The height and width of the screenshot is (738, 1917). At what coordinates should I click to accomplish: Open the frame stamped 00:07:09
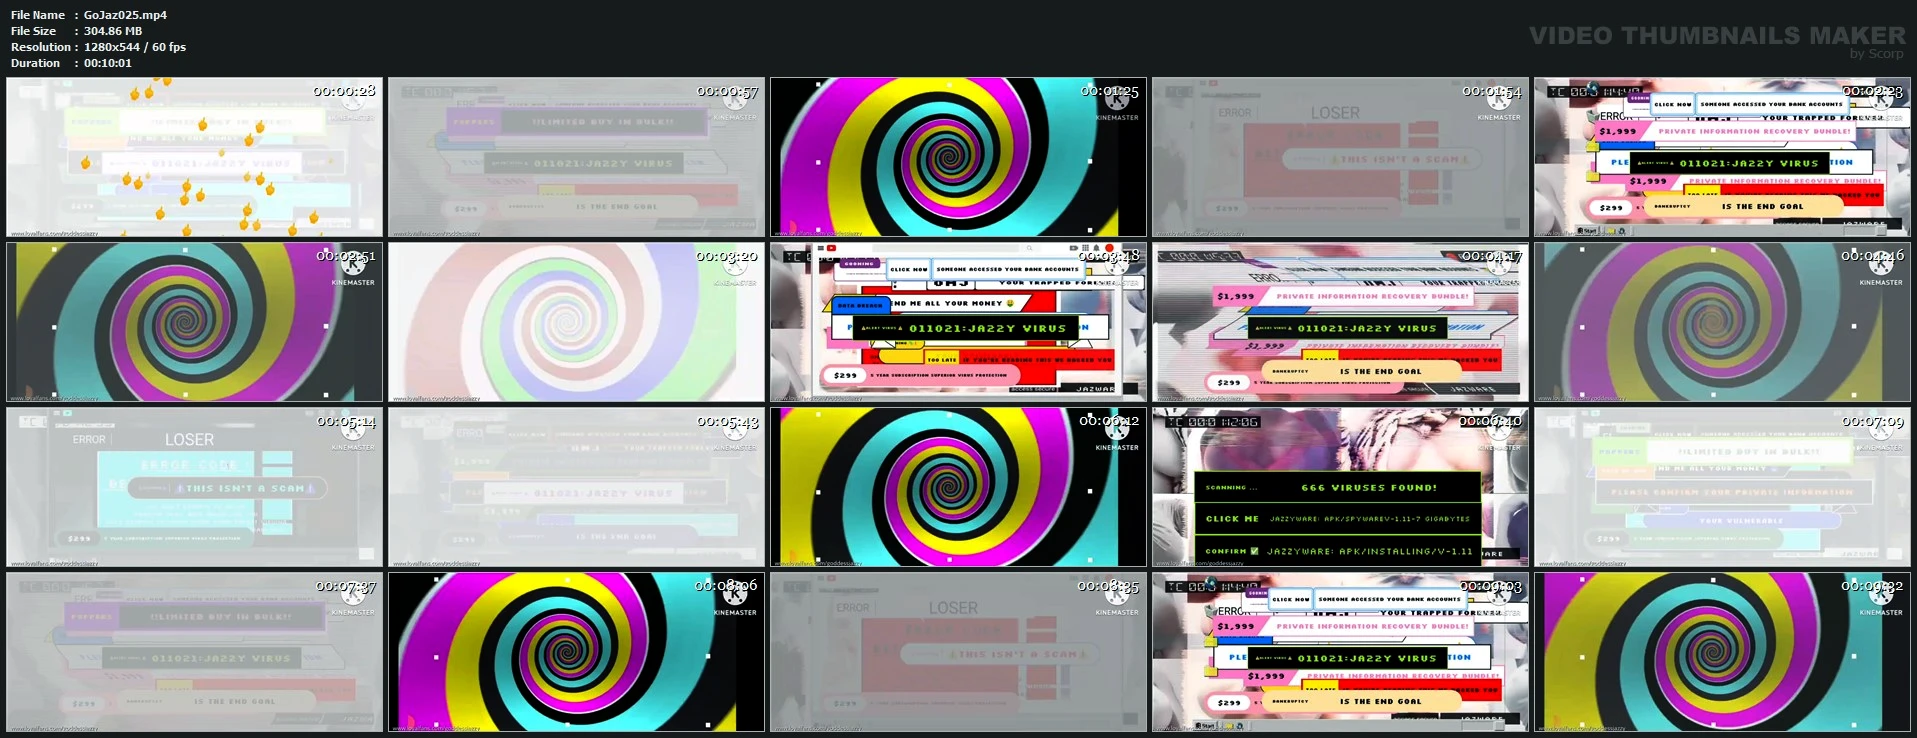1722,487
